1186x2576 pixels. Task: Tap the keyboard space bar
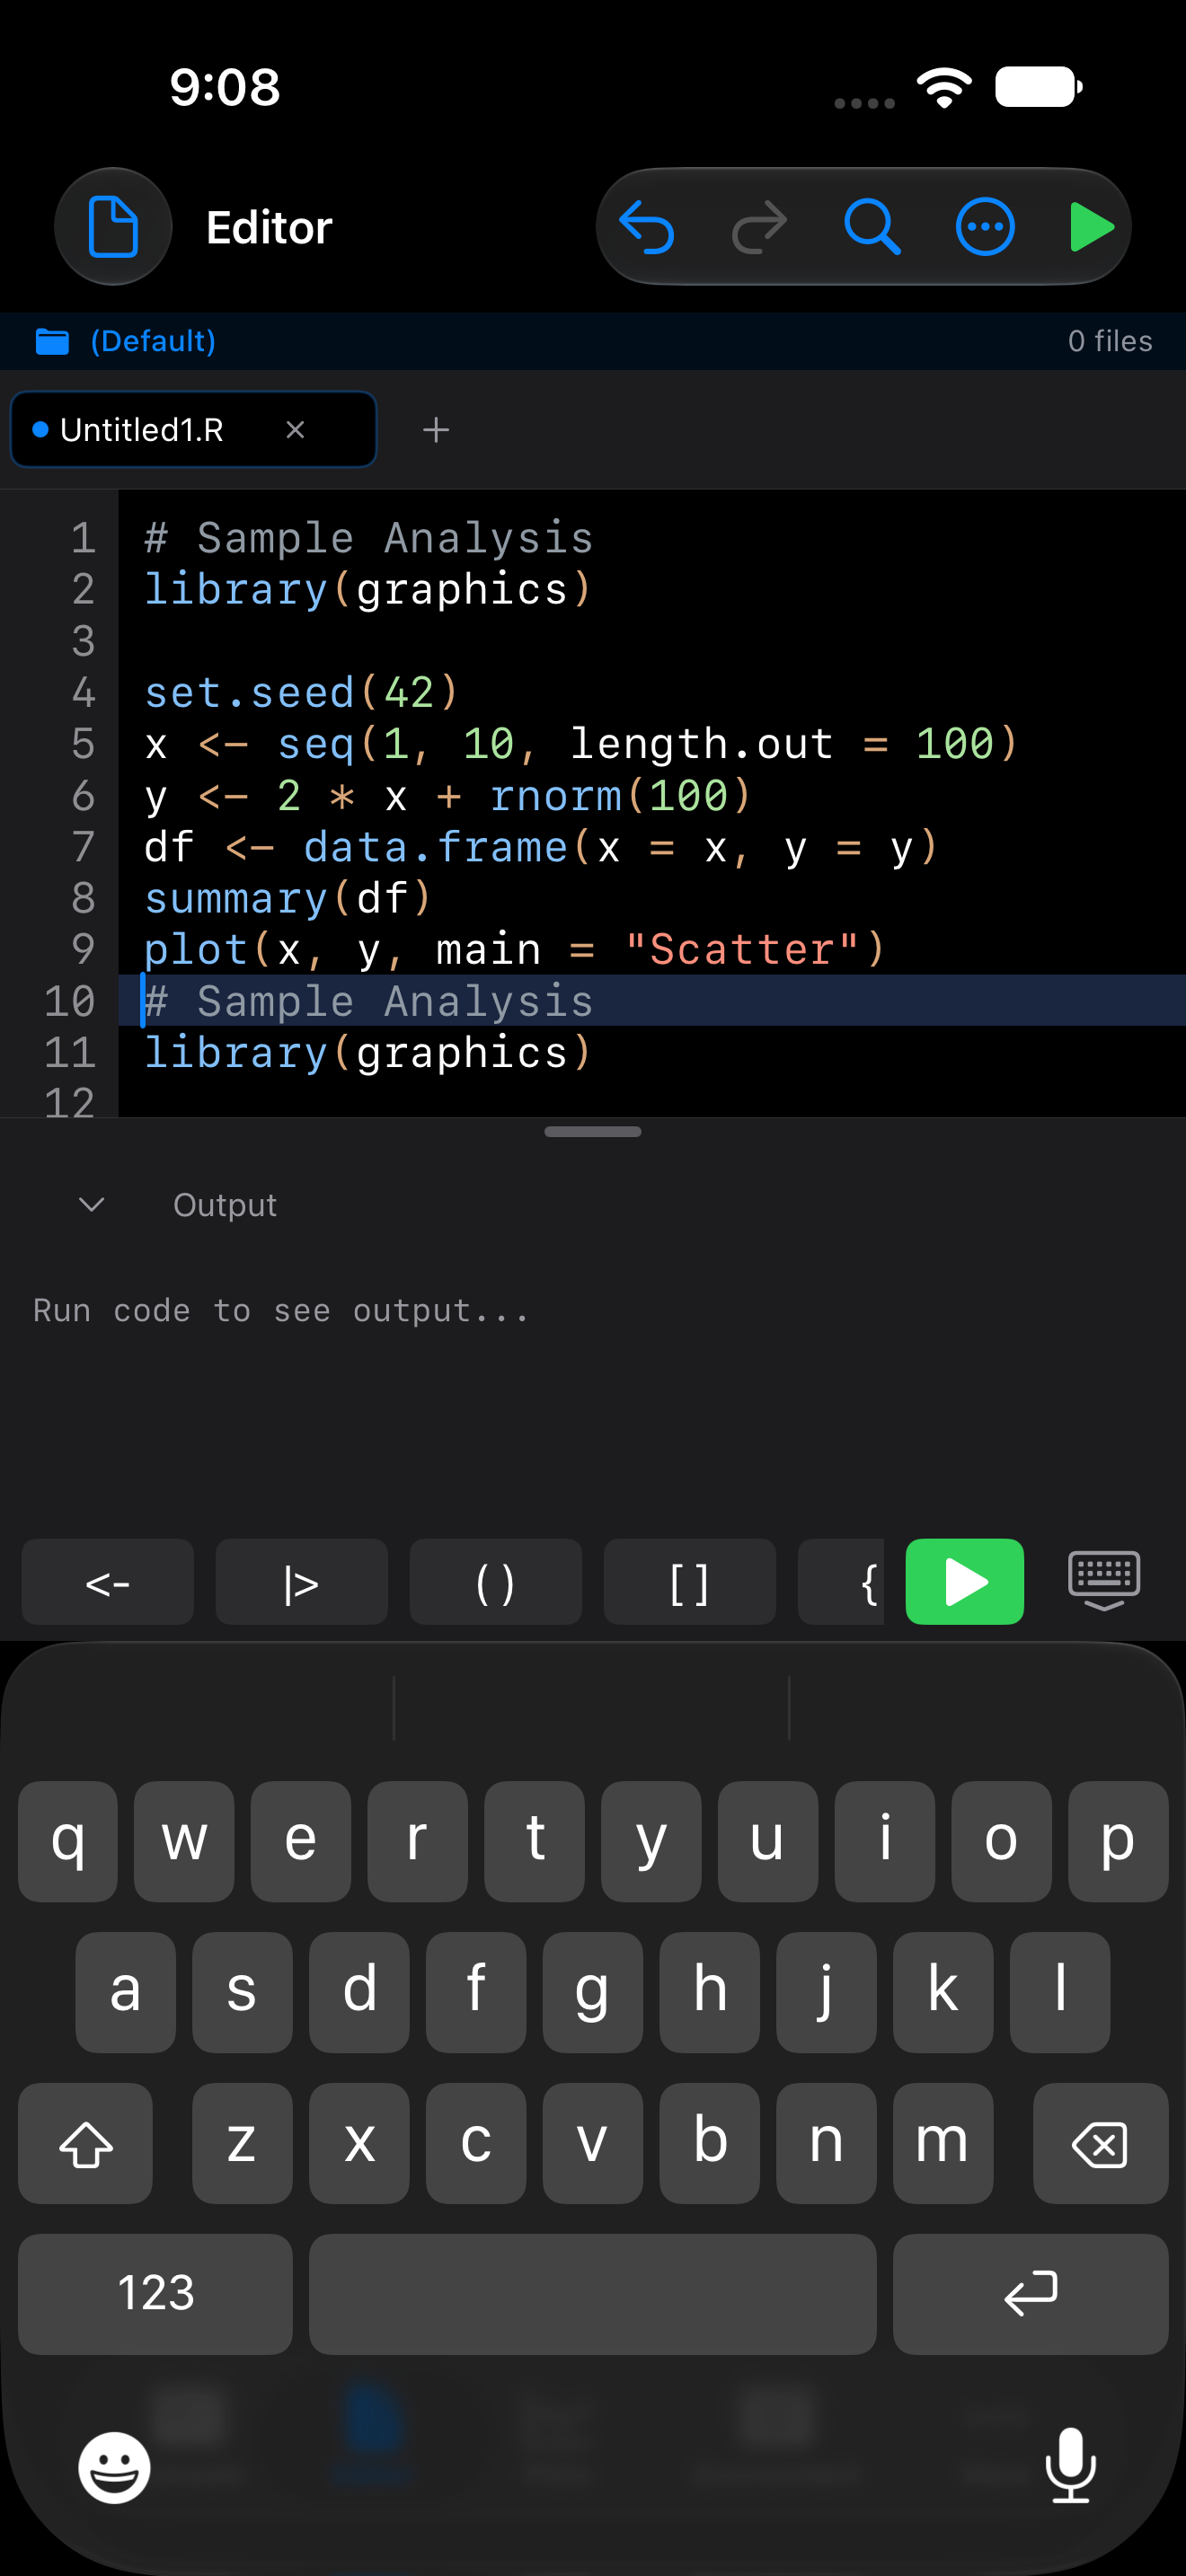(593, 2294)
